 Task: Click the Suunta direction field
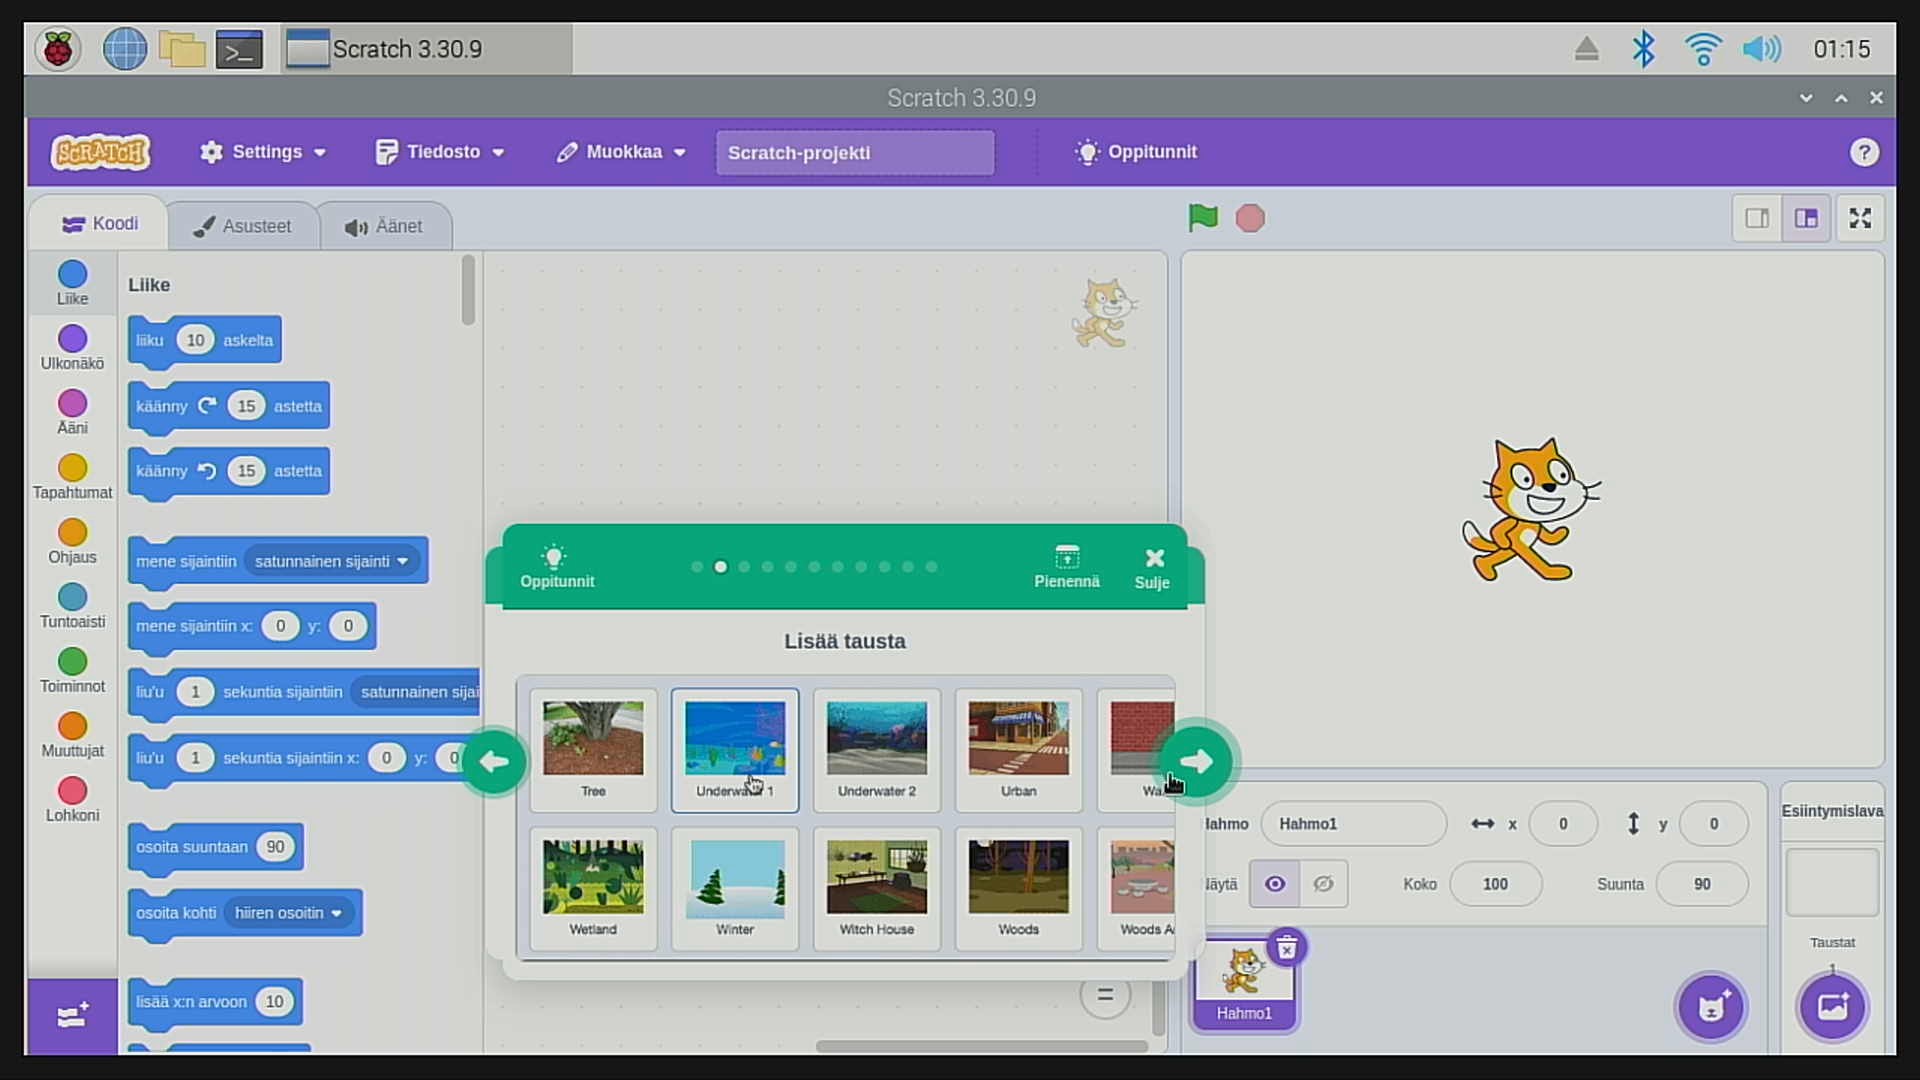click(1702, 884)
